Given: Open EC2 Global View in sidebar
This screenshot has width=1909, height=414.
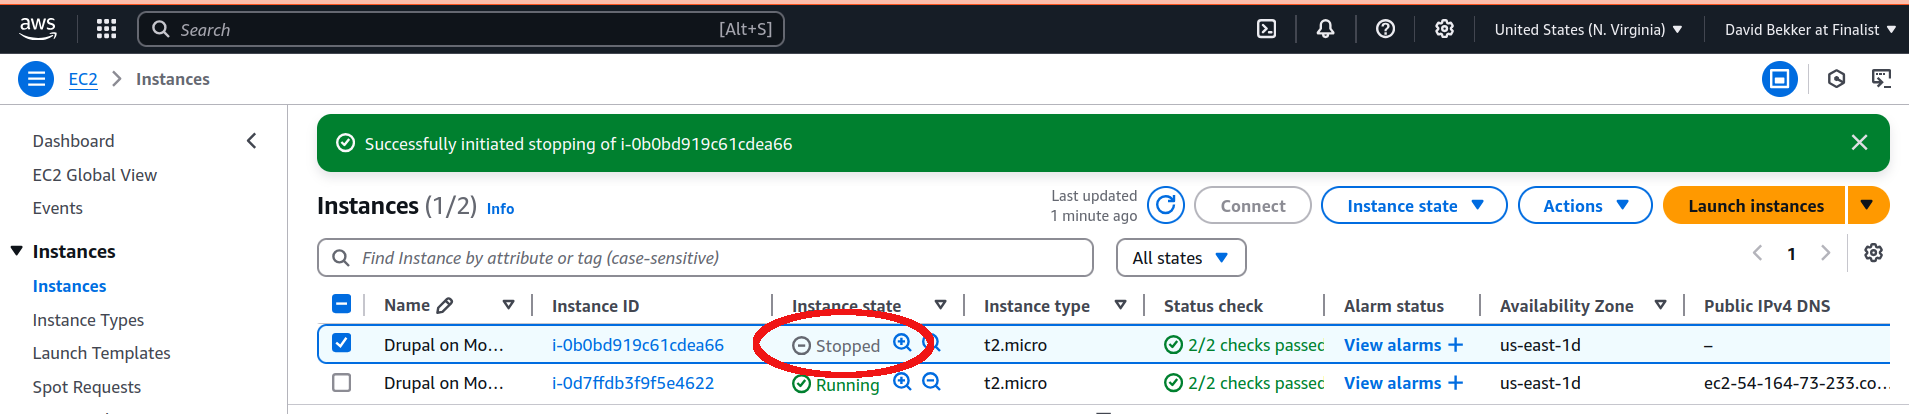Looking at the screenshot, I should pos(95,175).
